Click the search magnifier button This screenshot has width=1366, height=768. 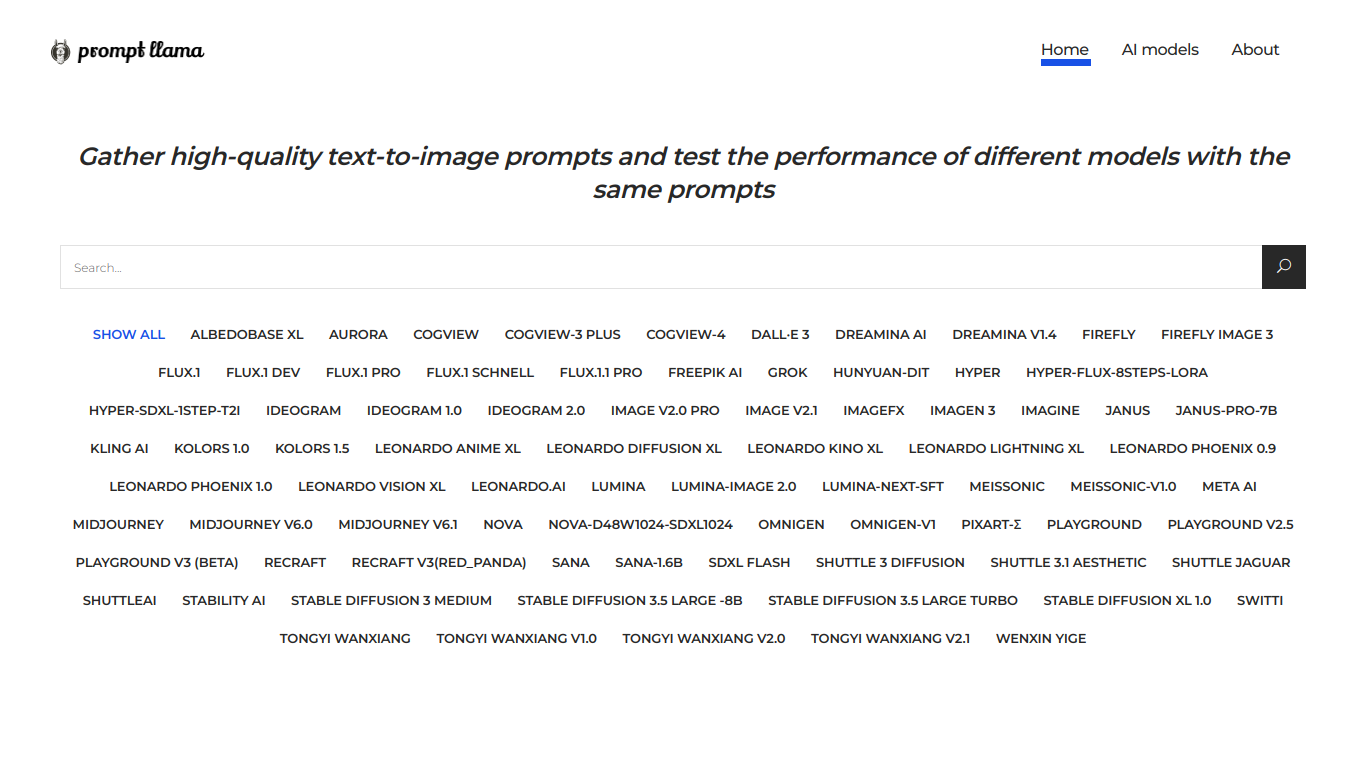[x=1284, y=267]
